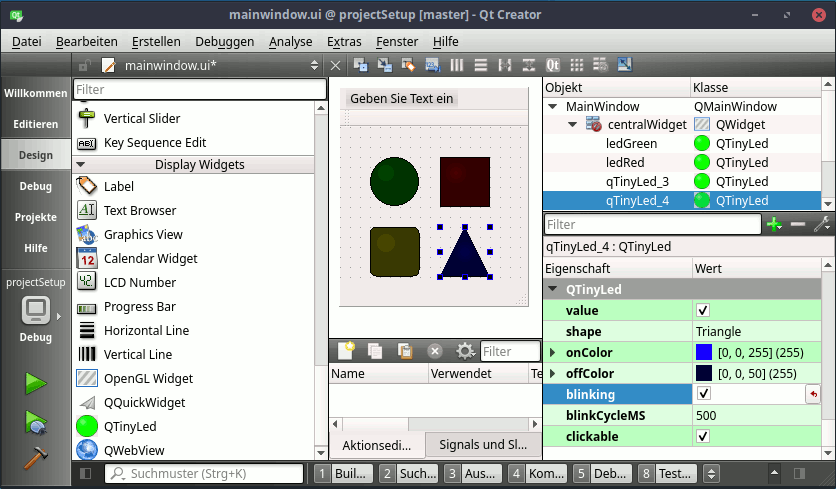Viewport: 836px width, 489px height.
Task: Select Edit Signals/Slots mode icon
Action: [384, 65]
